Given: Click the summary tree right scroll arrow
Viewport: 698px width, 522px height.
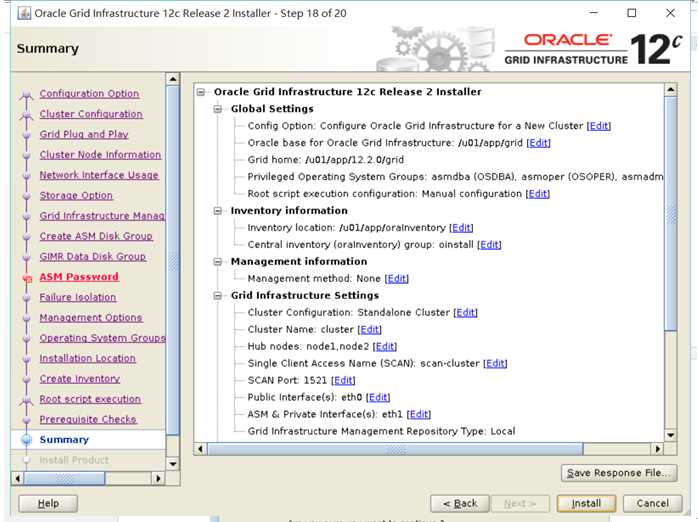Looking at the screenshot, I should (x=657, y=449).
